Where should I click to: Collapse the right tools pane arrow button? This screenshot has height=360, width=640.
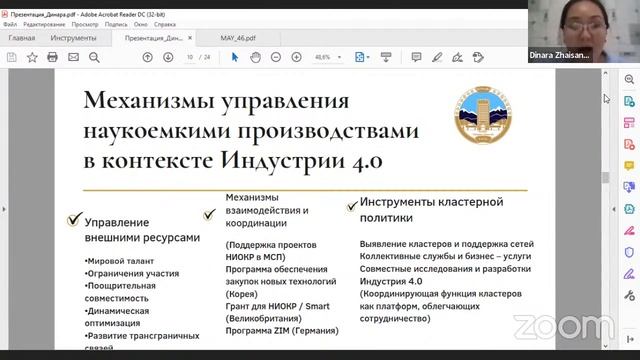[x=630, y=339]
